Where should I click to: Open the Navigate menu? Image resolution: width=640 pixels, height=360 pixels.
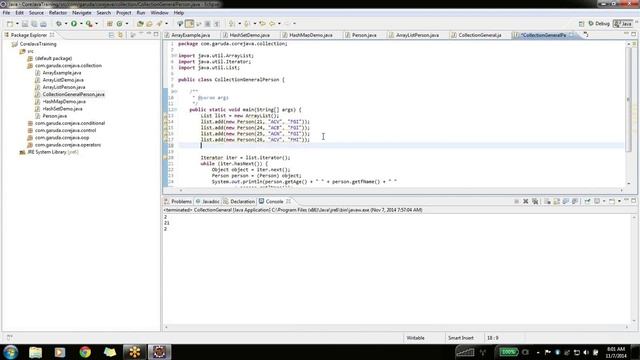click(x=82, y=13)
